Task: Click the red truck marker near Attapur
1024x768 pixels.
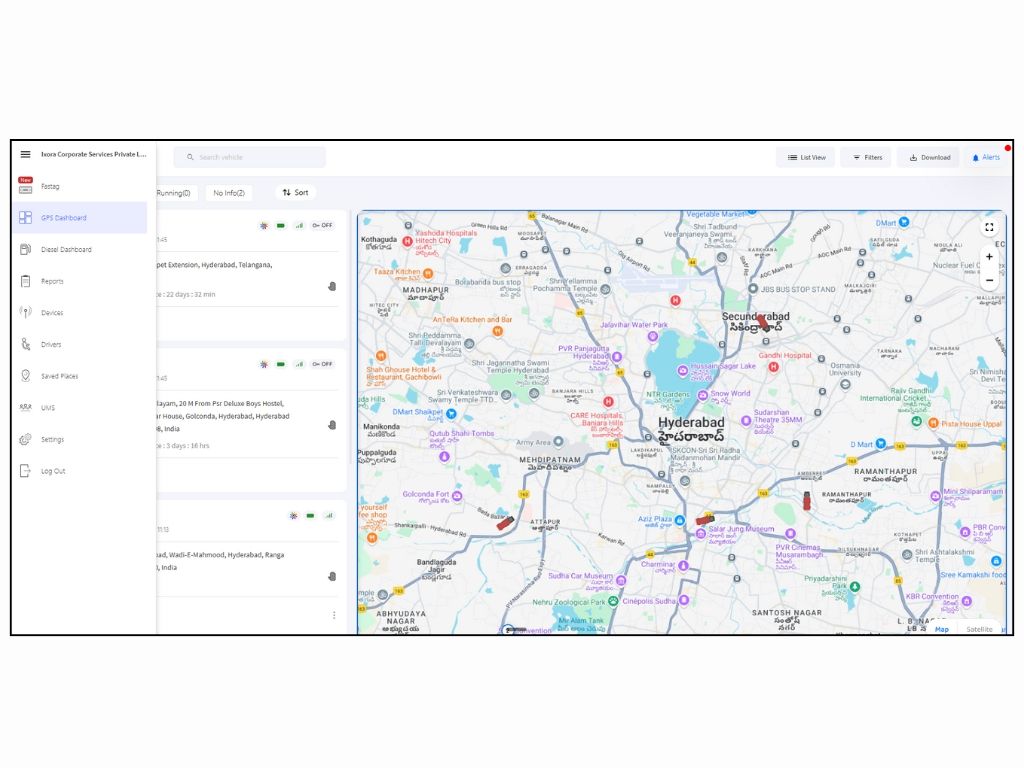Action: (x=505, y=522)
